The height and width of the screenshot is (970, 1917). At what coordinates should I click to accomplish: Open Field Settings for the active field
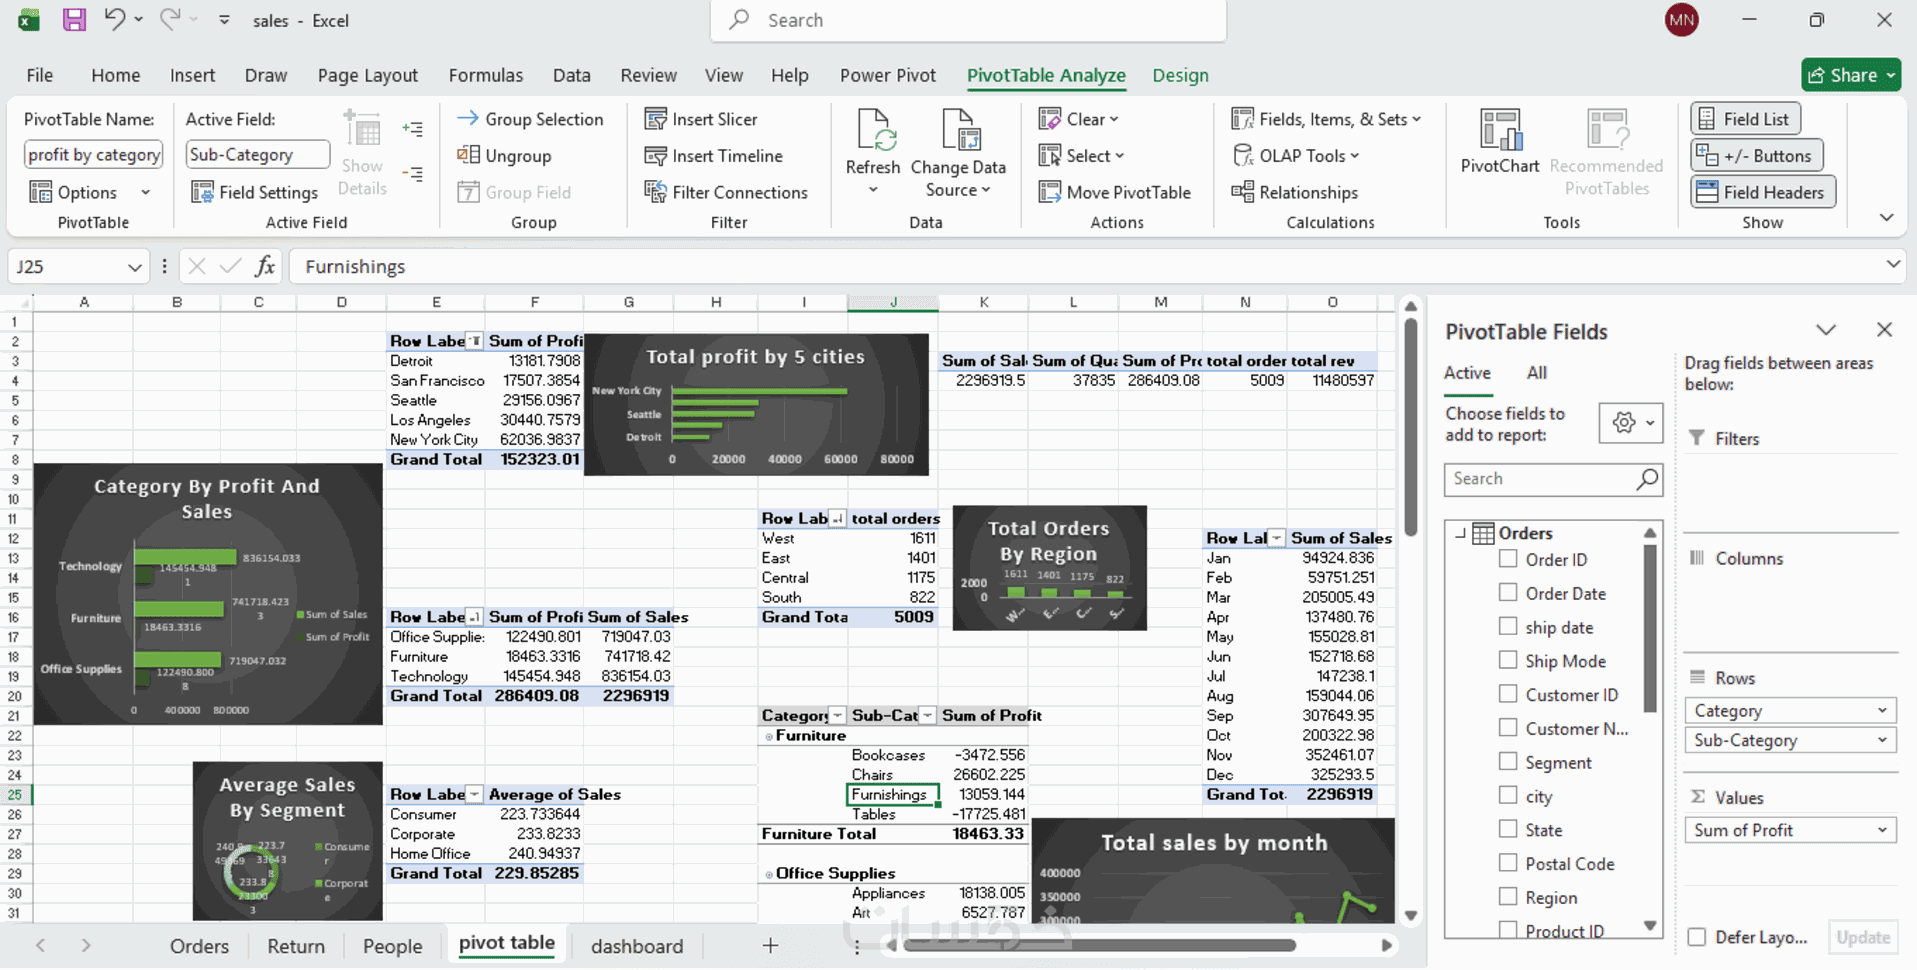254,192
